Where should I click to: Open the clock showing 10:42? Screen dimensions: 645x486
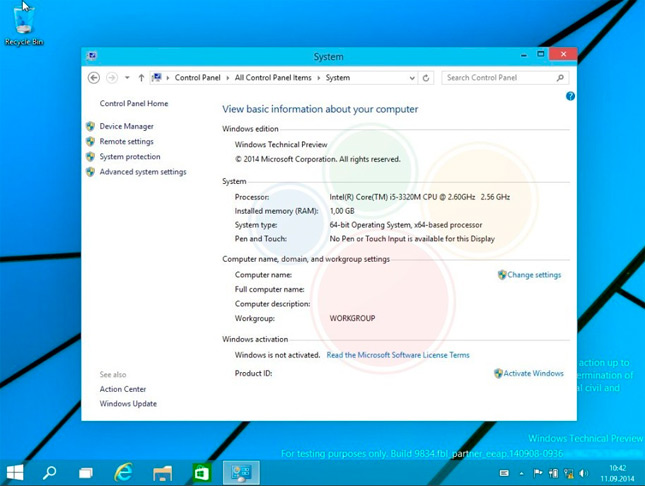[x=617, y=473]
